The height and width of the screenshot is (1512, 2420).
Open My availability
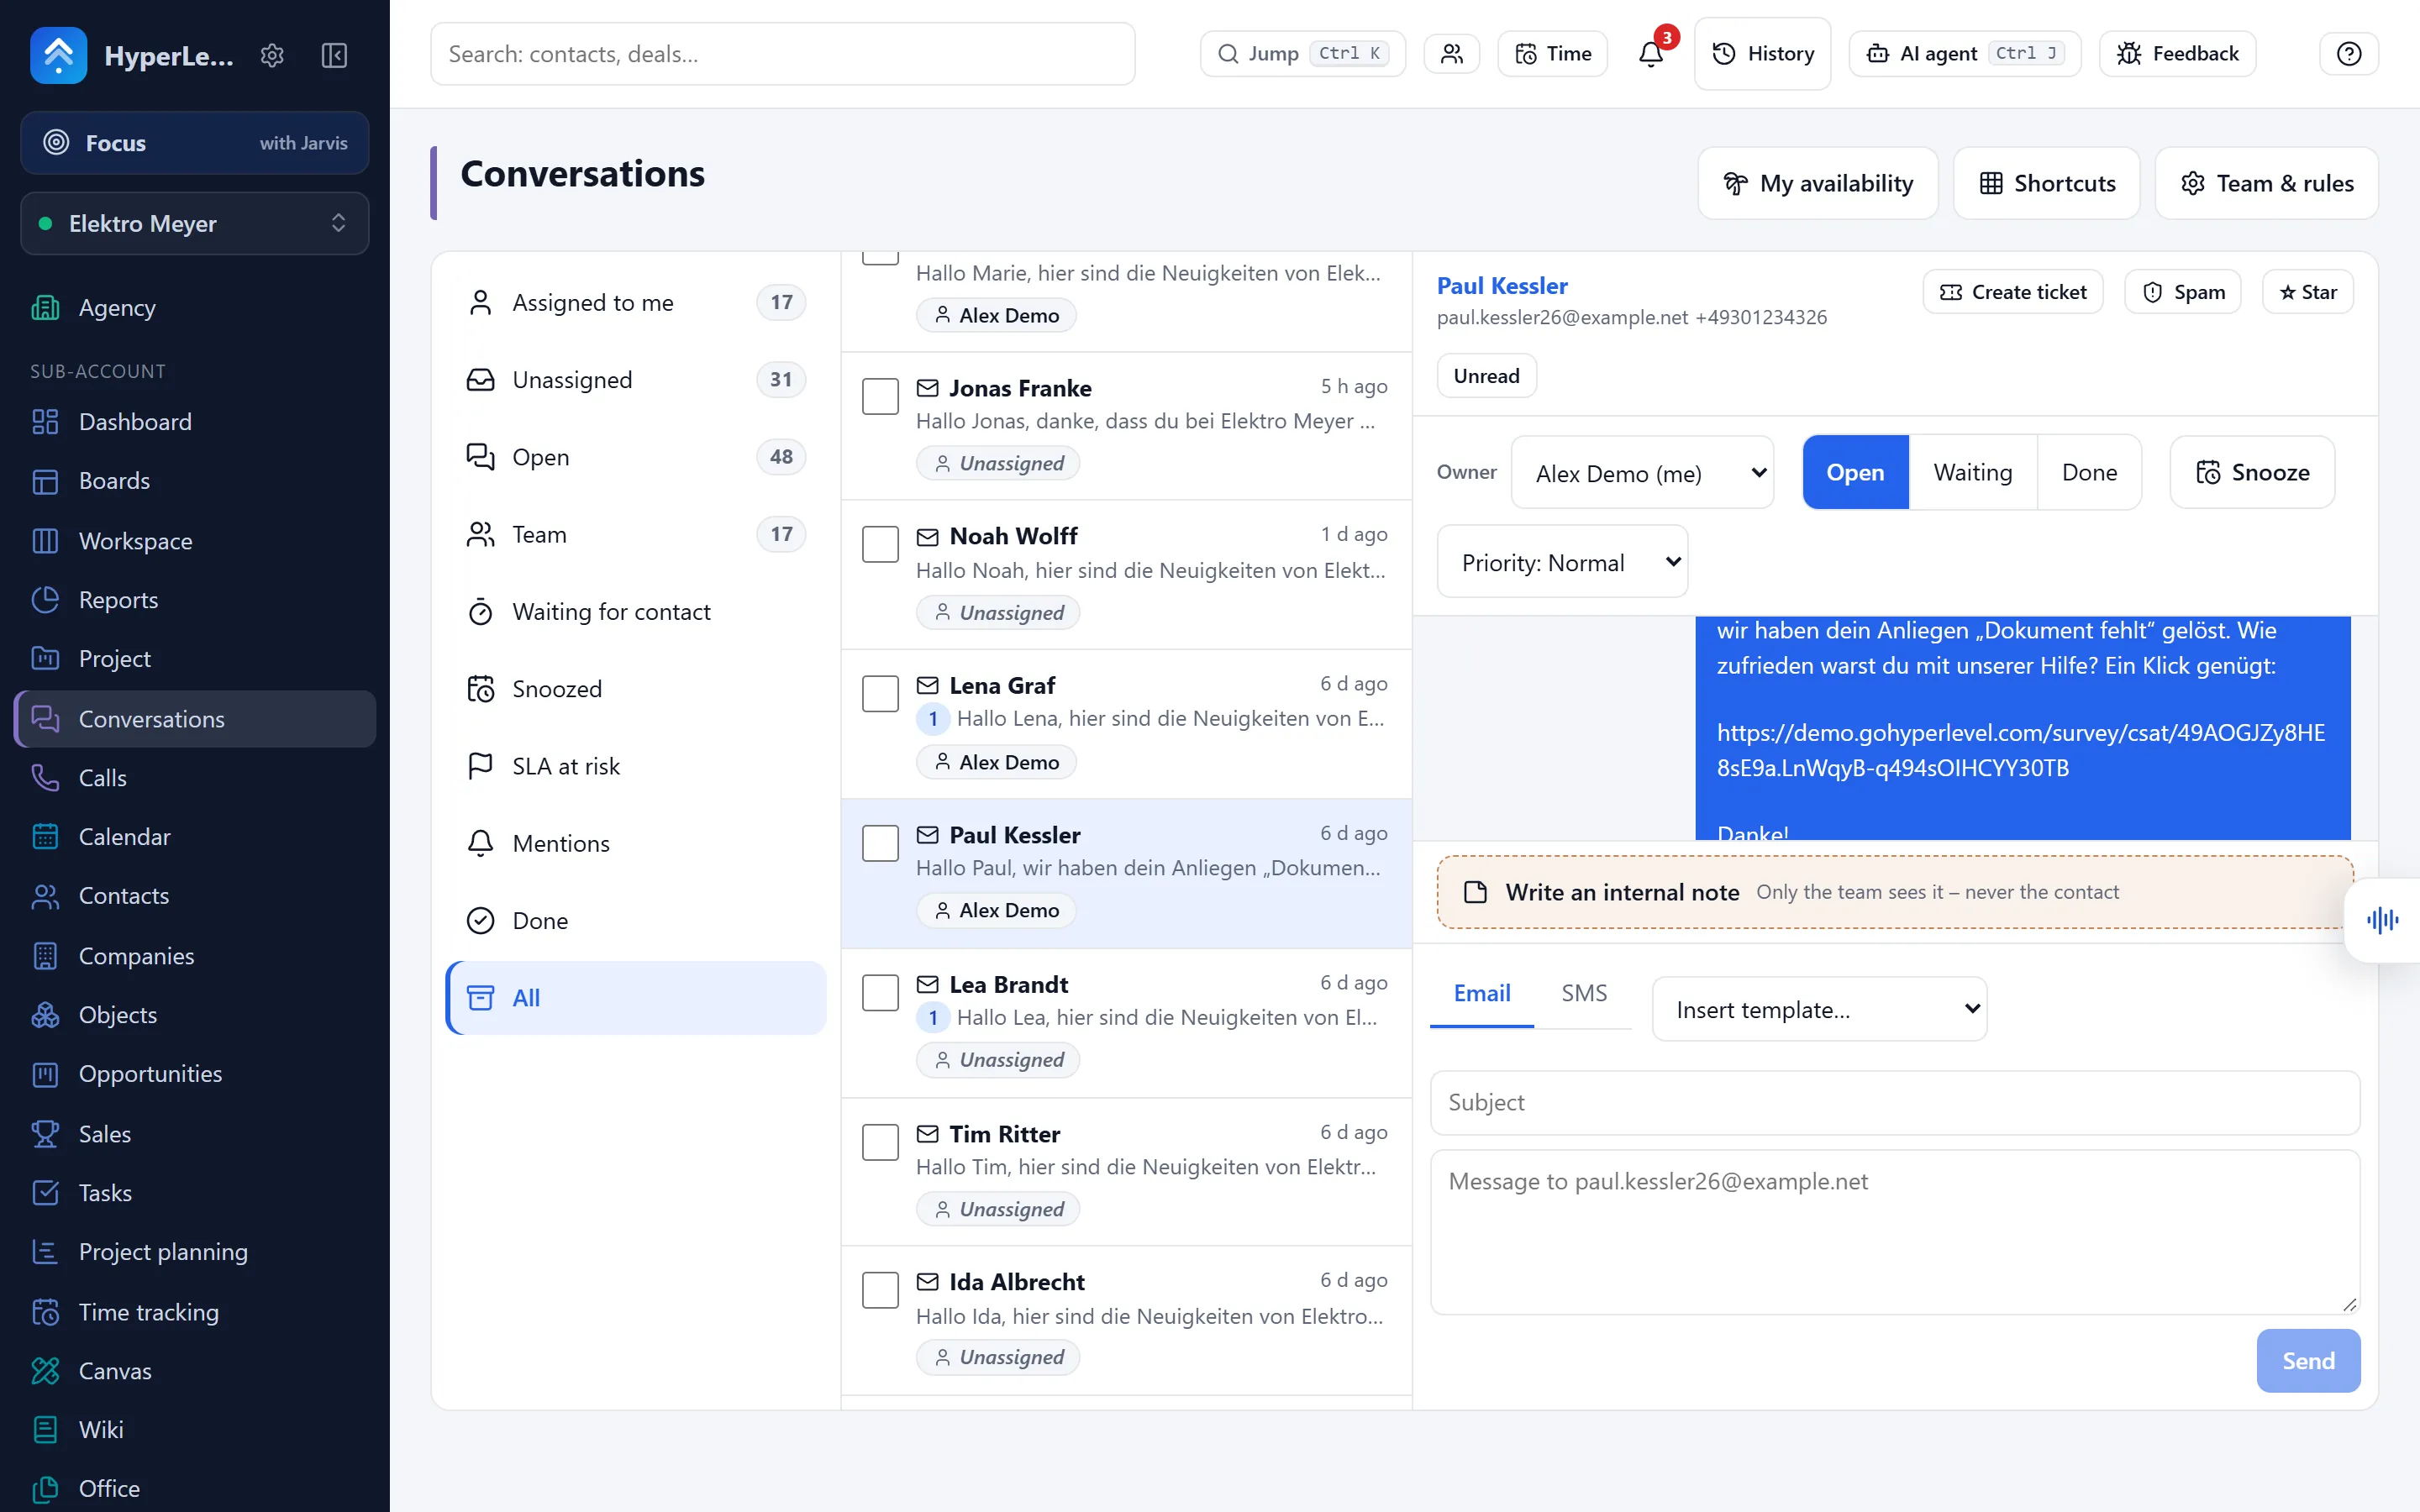1818,183
